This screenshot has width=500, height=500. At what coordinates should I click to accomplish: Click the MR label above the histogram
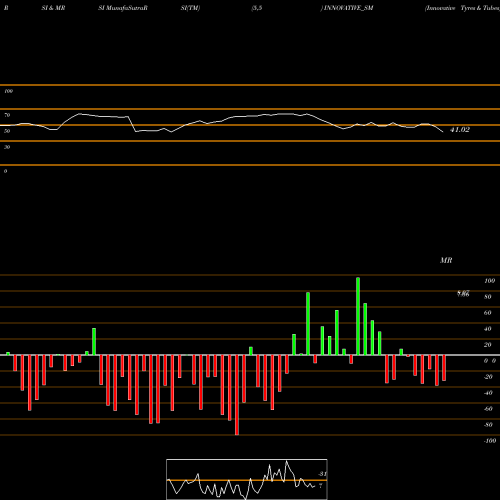[x=446, y=260]
